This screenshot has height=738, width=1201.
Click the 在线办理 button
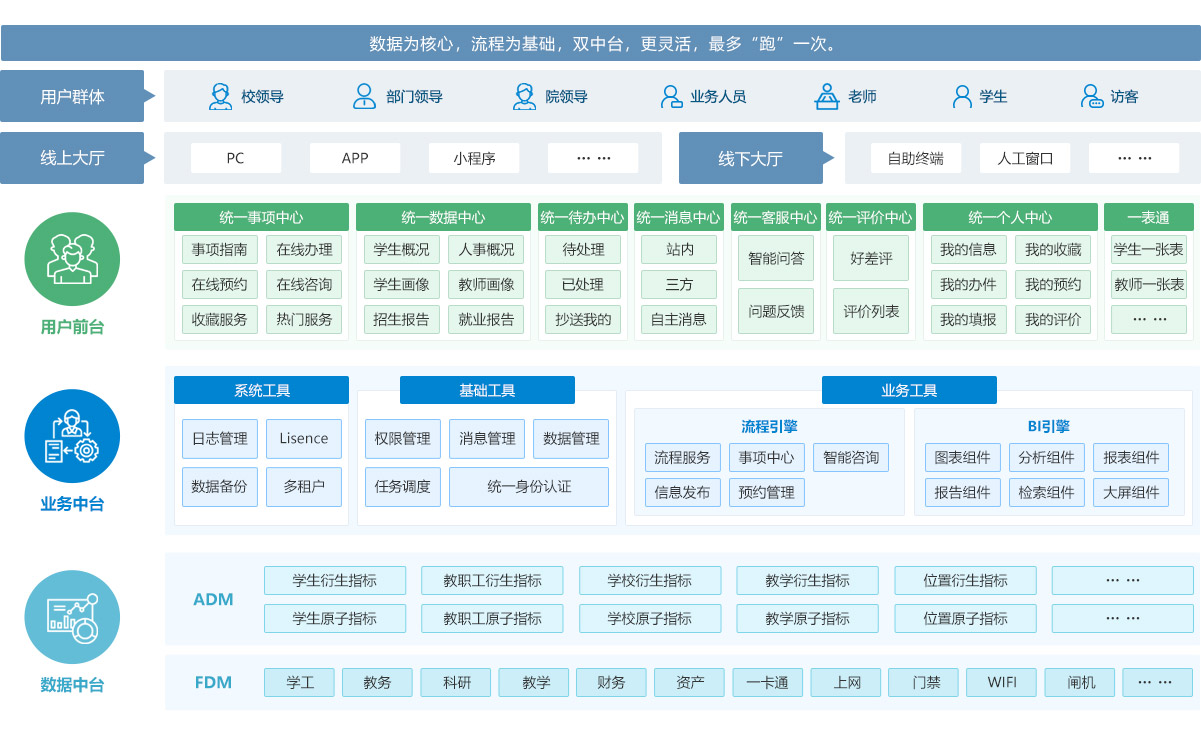pos(304,249)
